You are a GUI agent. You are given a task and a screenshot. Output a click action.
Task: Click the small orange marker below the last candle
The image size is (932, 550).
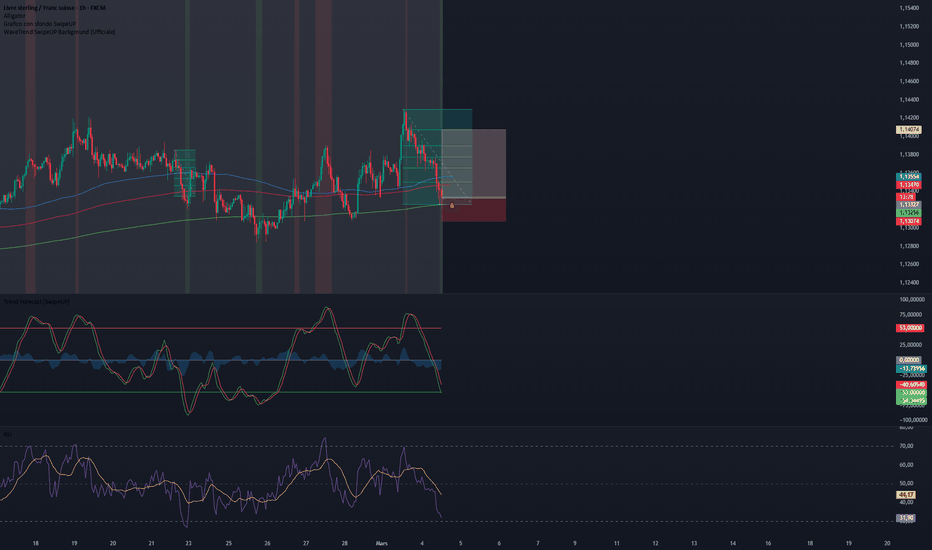(452, 206)
